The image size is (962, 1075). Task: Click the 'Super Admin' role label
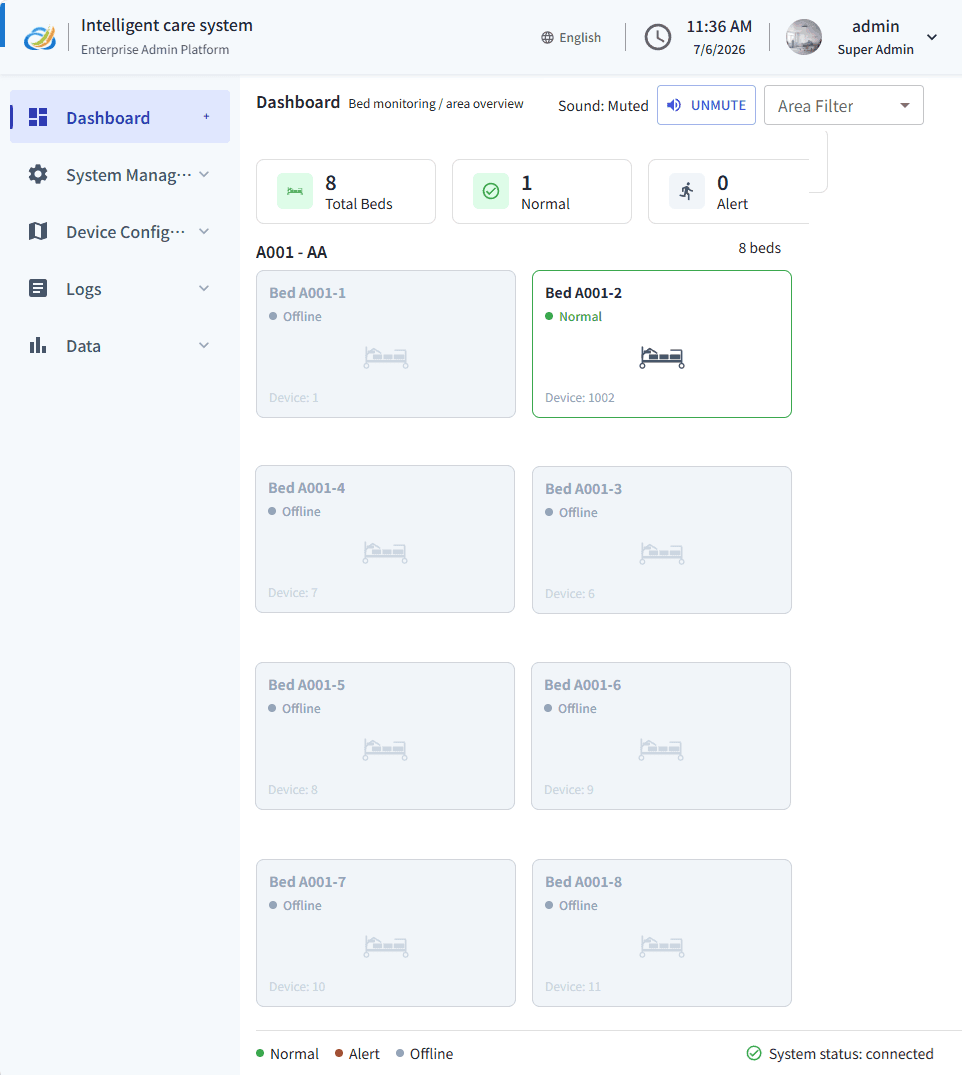pyautogui.click(x=876, y=49)
